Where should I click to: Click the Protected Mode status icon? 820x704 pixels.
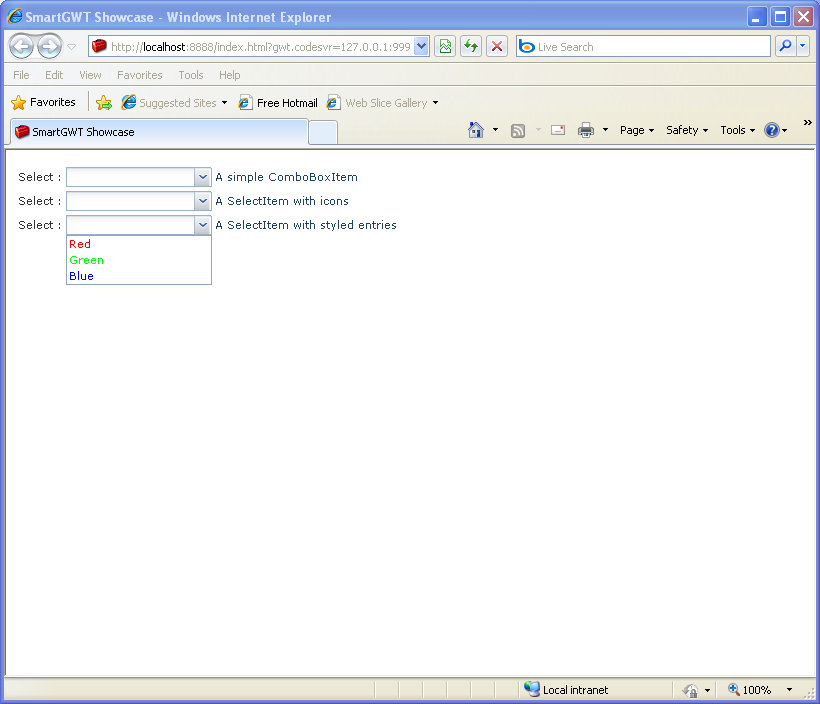coord(691,690)
